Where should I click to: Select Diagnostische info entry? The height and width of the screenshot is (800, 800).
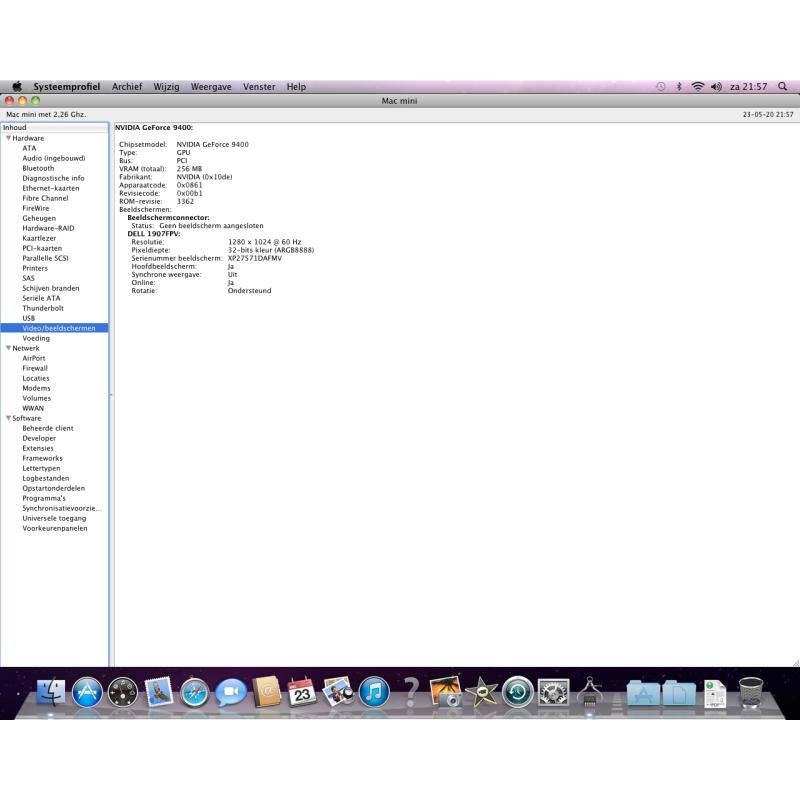[x=53, y=178]
